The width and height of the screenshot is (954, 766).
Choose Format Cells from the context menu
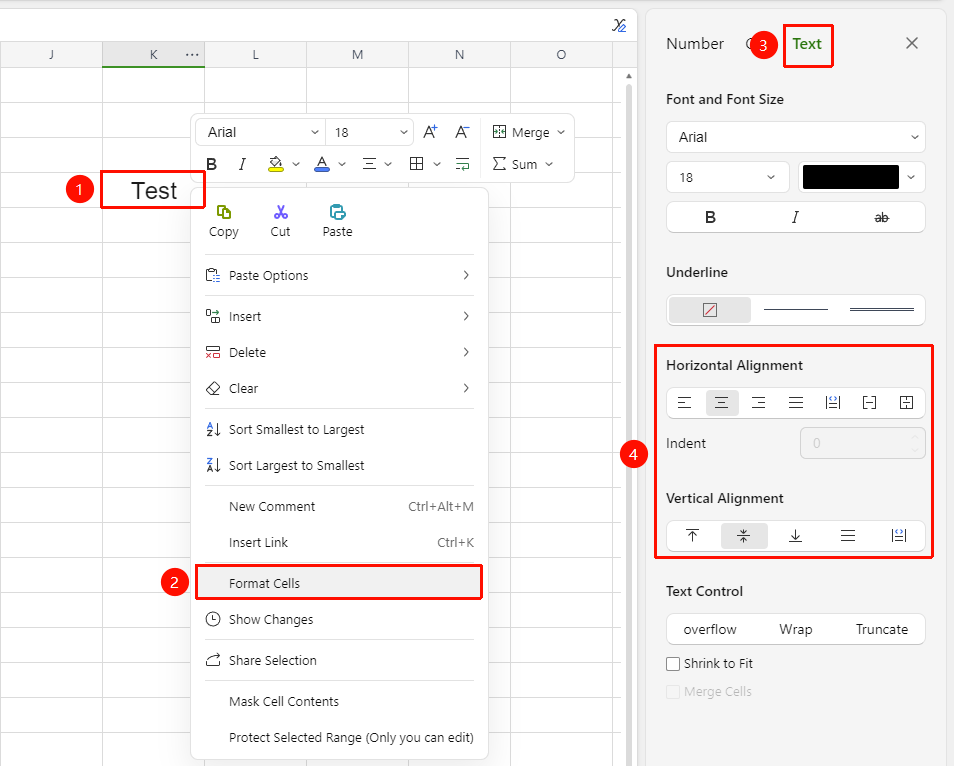pyautogui.click(x=339, y=583)
